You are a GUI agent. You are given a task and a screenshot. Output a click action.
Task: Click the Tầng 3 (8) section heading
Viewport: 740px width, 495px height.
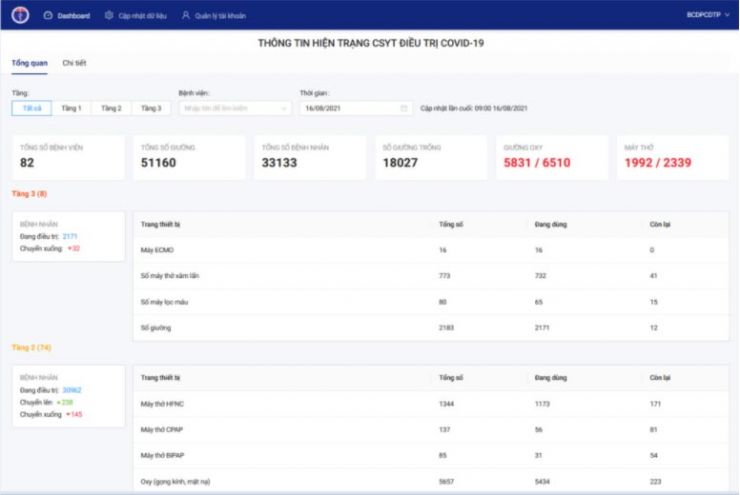pos(29,193)
